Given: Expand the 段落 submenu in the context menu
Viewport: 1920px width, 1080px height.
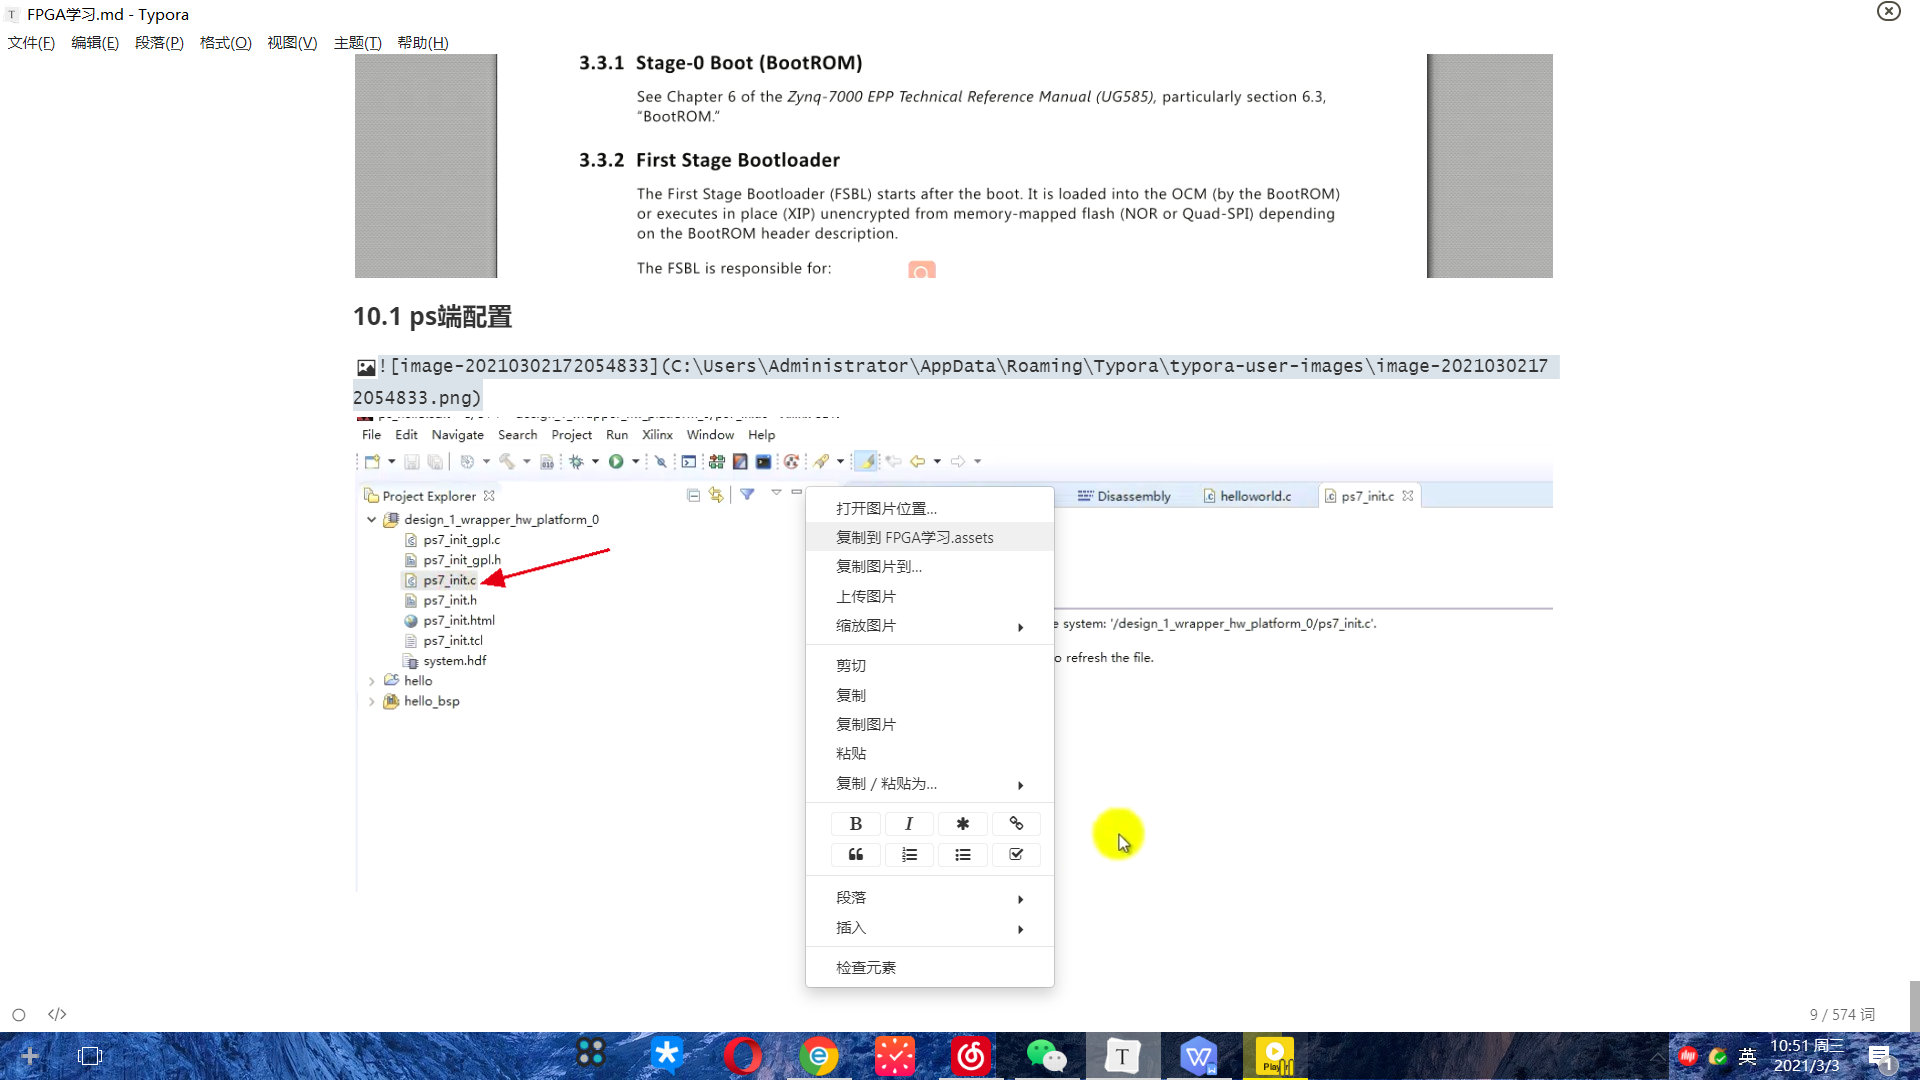Looking at the screenshot, I should pyautogui.click(x=929, y=898).
